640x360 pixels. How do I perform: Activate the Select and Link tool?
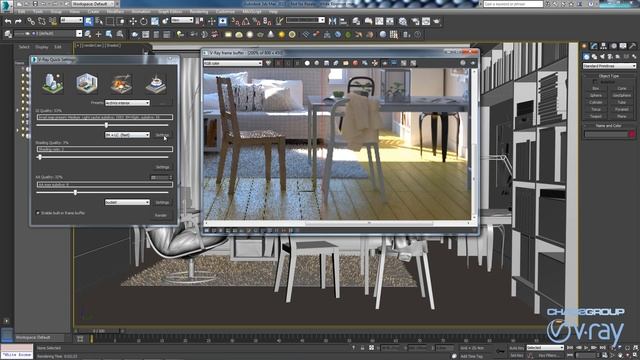(x=31, y=21)
